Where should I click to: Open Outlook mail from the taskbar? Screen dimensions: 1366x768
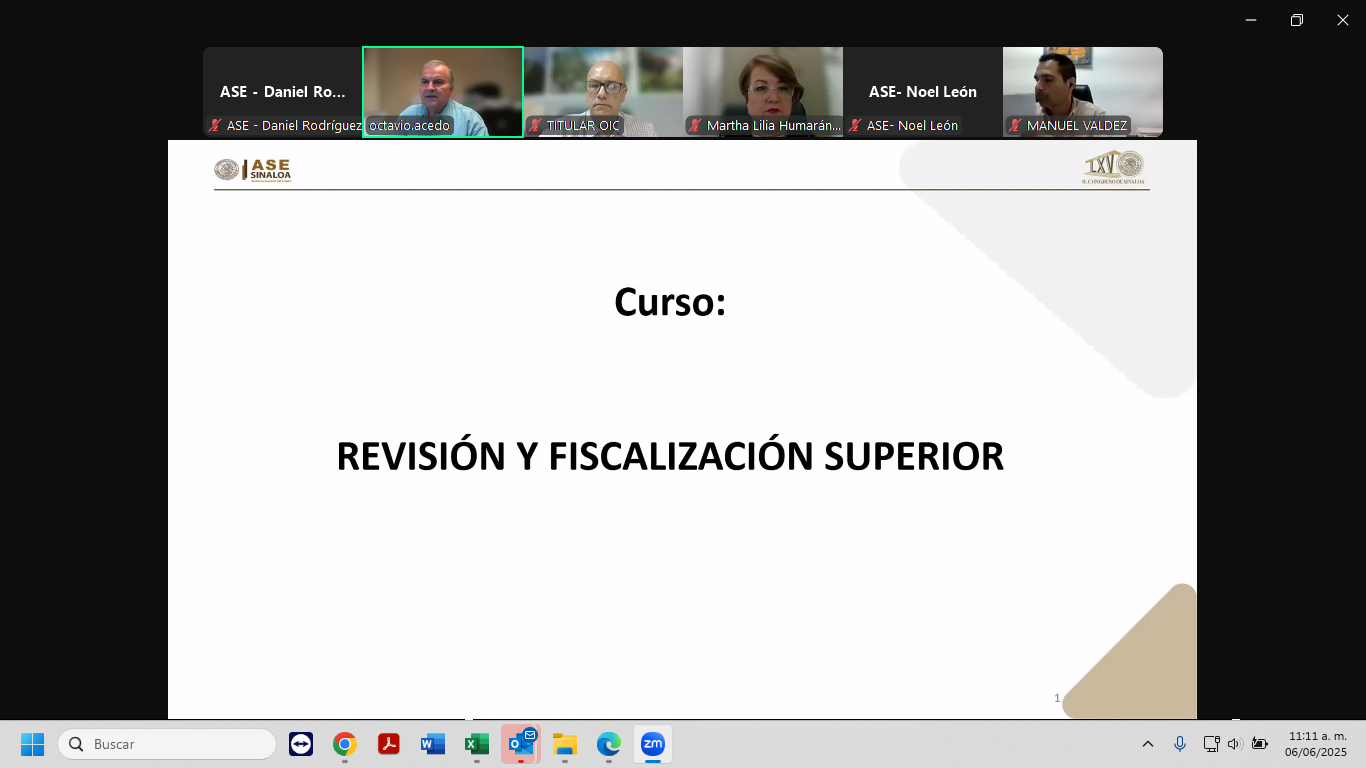pos(521,744)
